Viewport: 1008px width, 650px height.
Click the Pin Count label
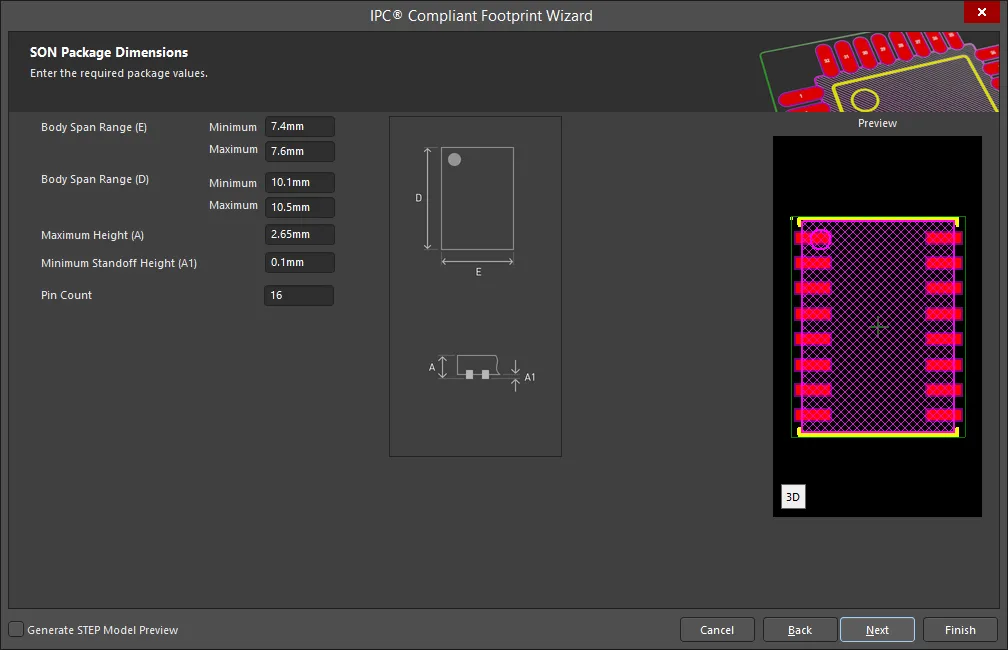click(66, 295)
